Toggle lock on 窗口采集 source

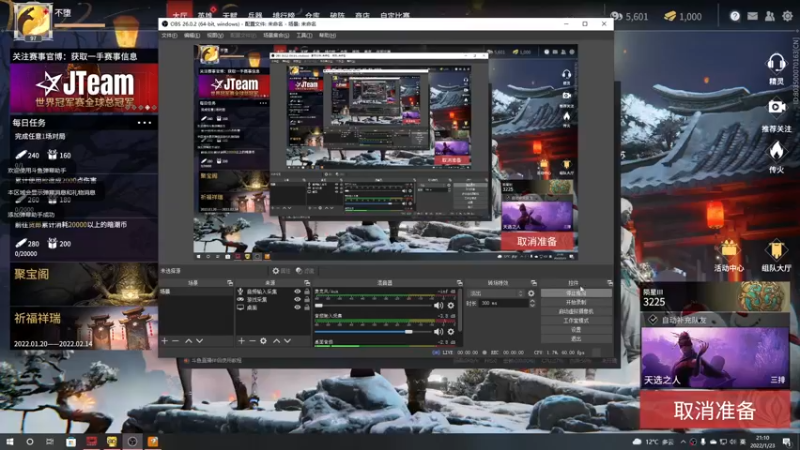pos(307,299)
